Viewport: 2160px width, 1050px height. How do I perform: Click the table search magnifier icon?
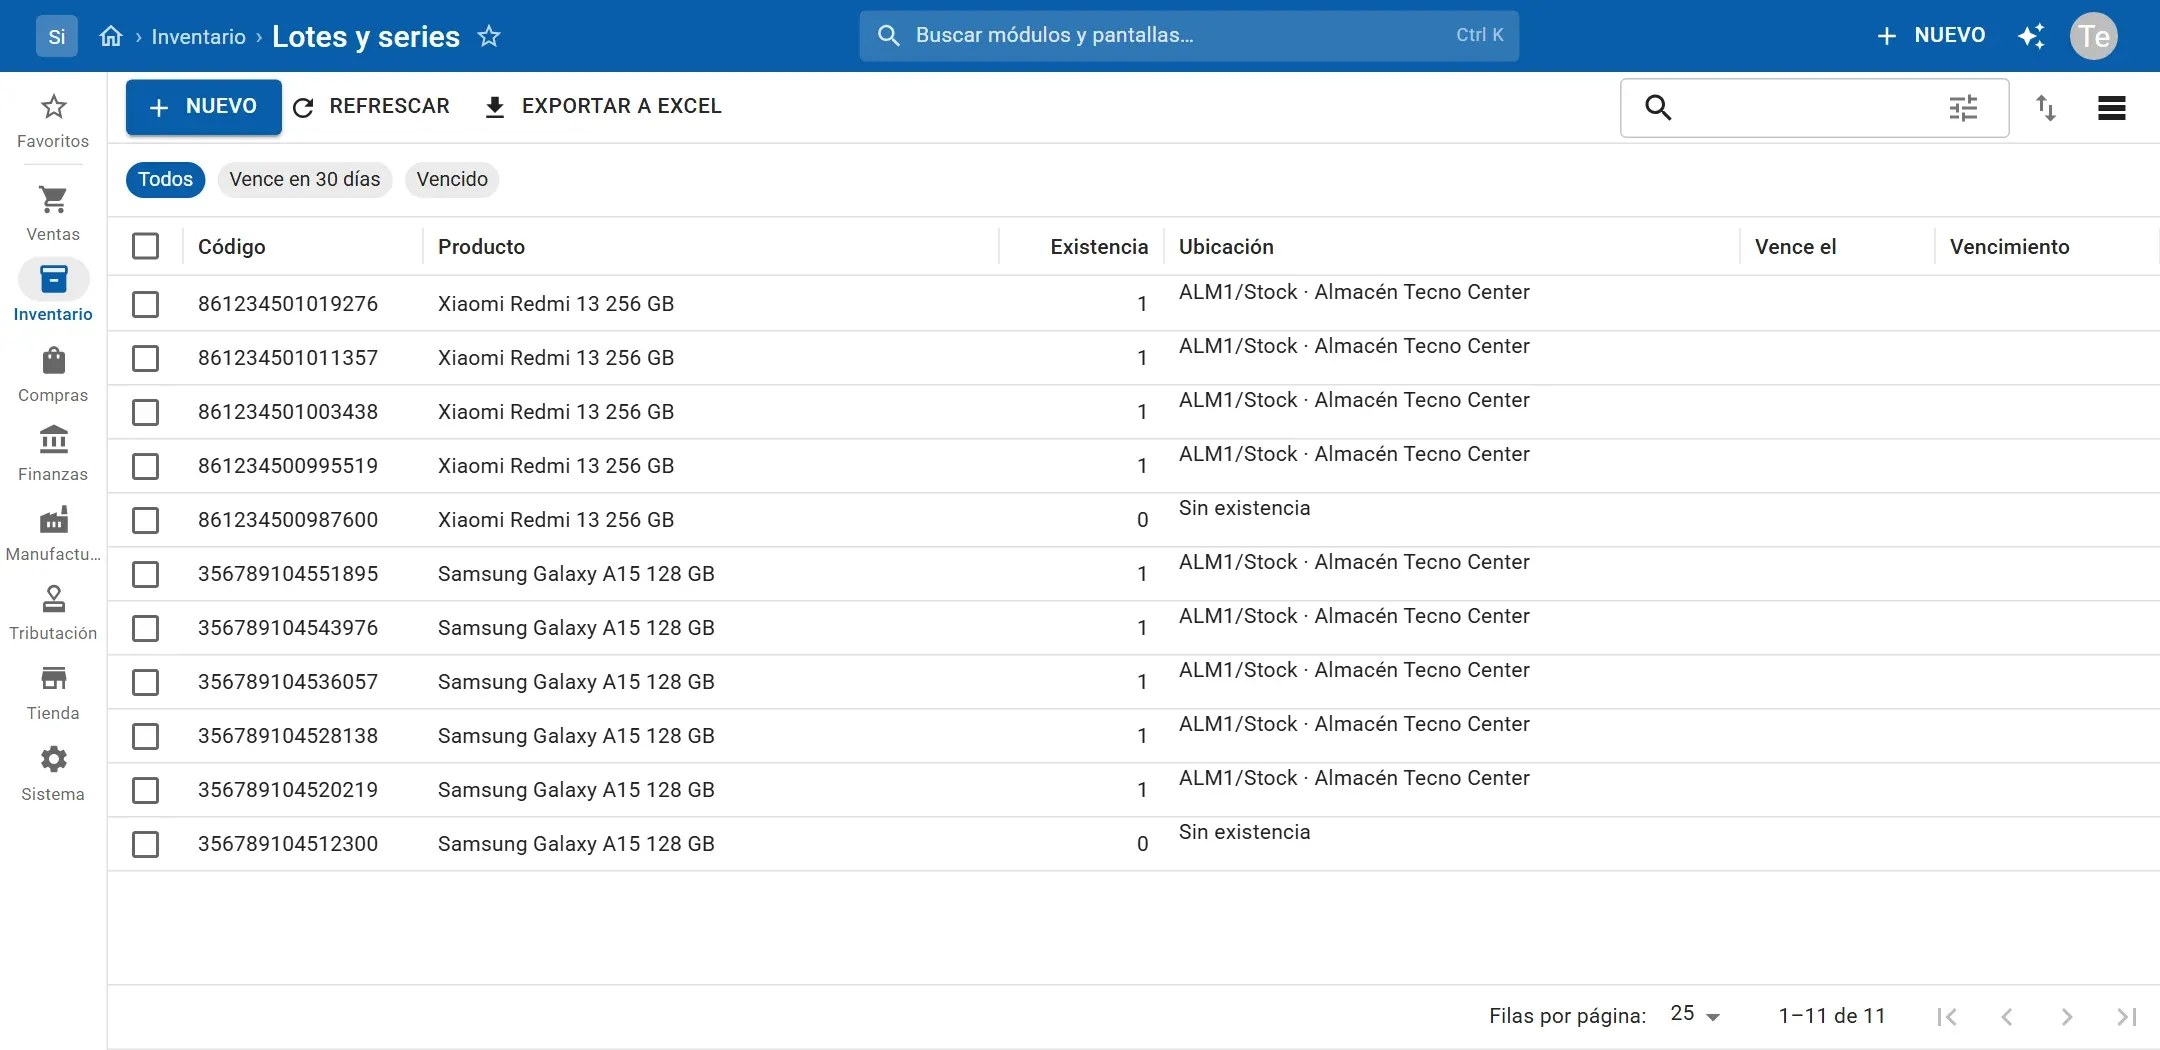pos(1658,108)
